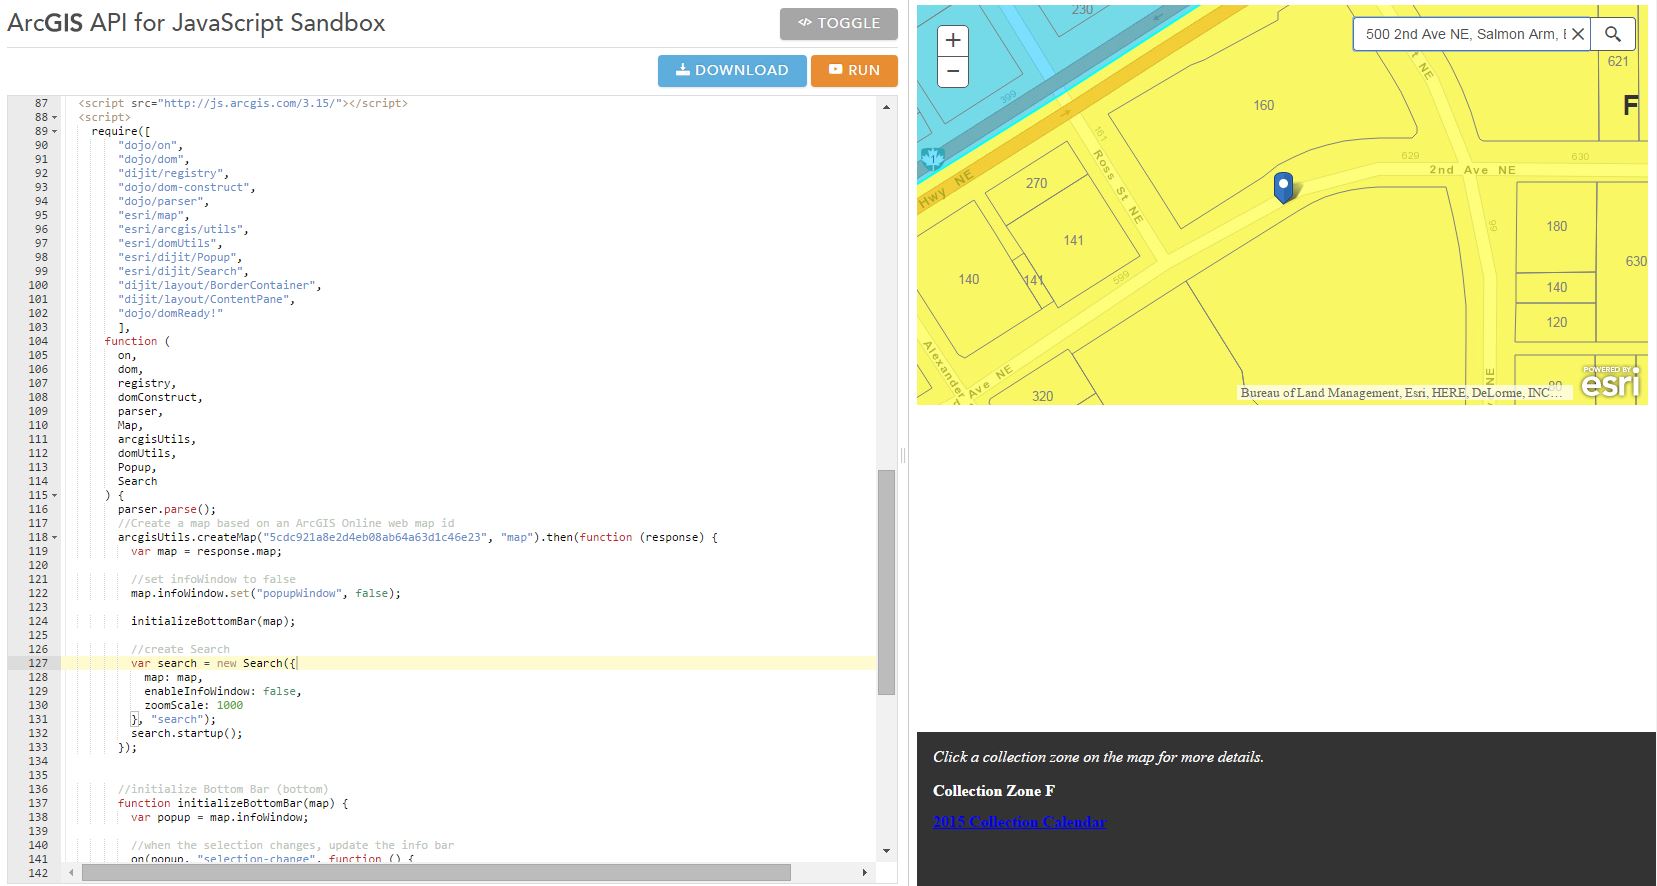
Task: Click the webmap id string in createMap
Action: 375,537
